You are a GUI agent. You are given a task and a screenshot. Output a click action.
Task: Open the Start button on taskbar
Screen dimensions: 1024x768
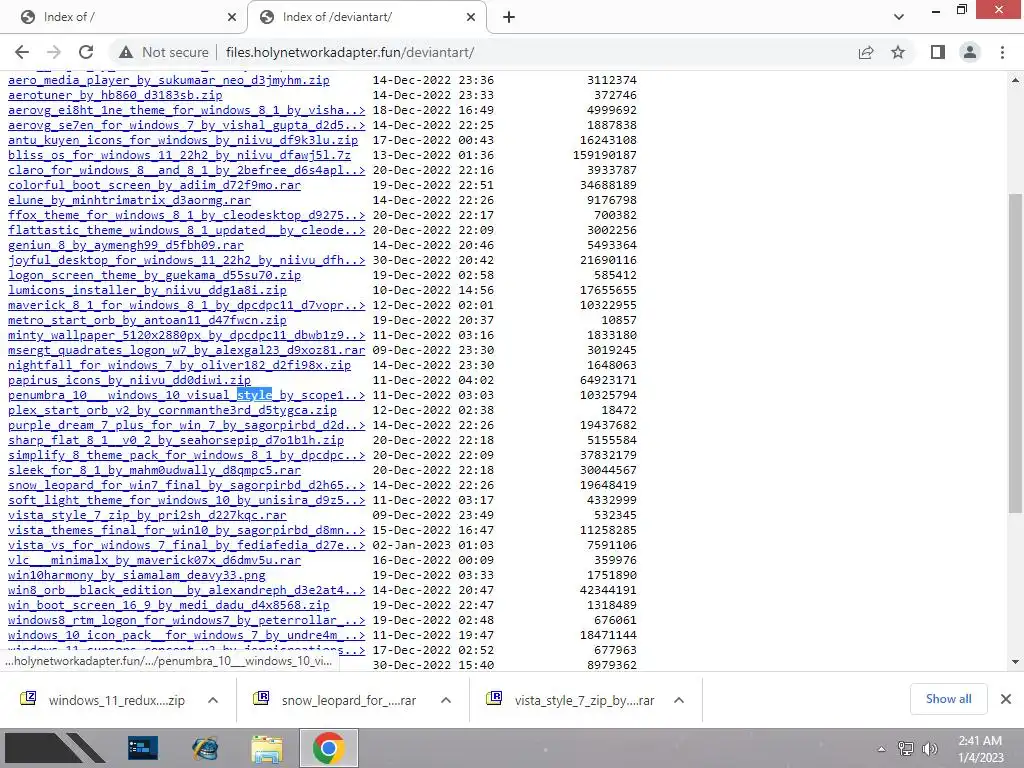56,748
